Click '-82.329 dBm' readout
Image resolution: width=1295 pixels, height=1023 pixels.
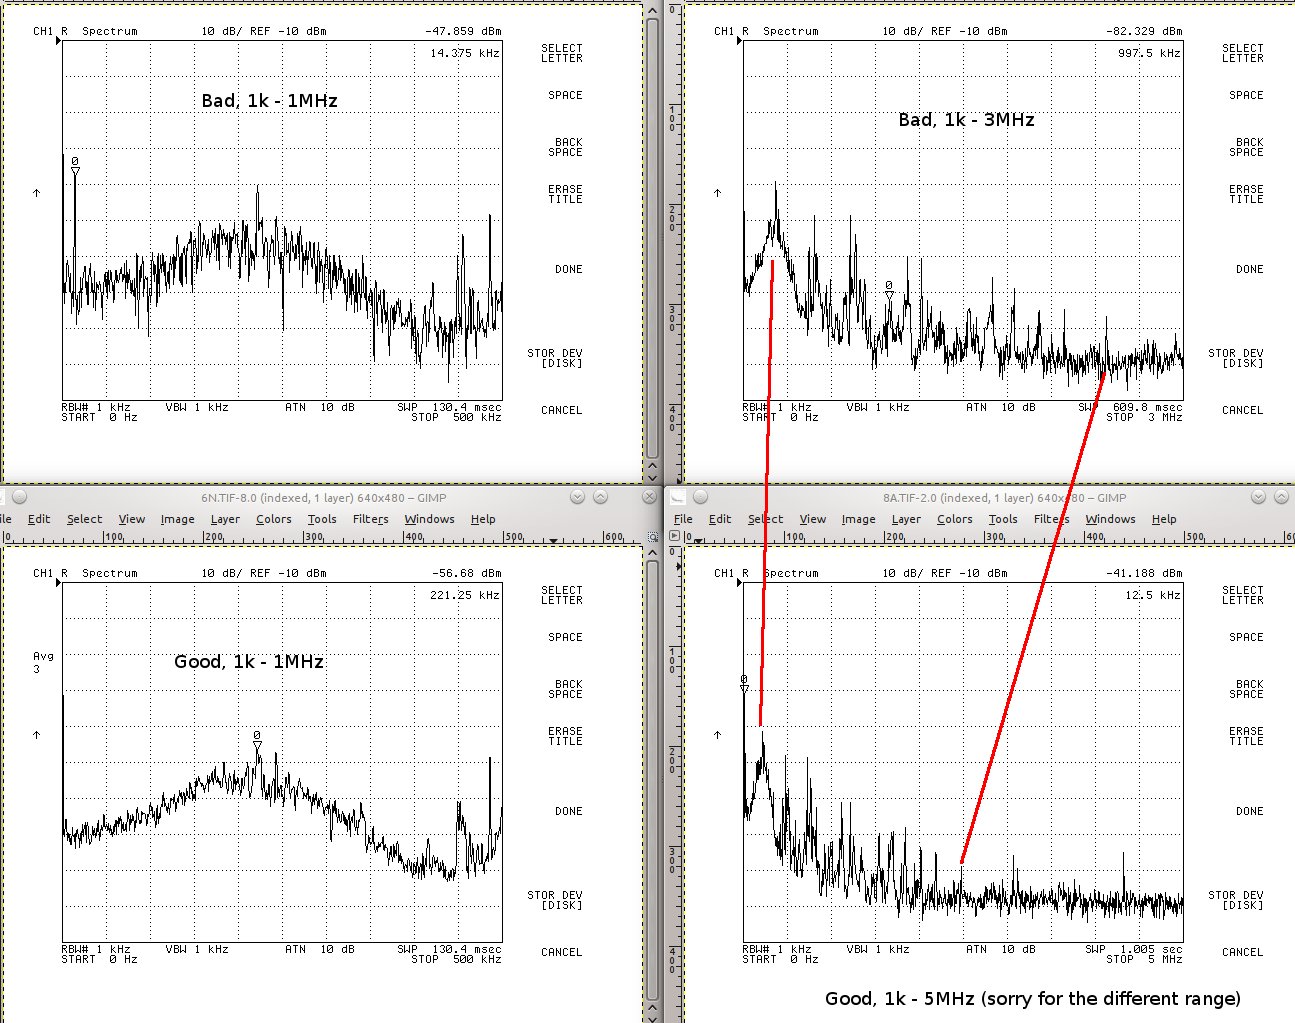pos(1144,31)
